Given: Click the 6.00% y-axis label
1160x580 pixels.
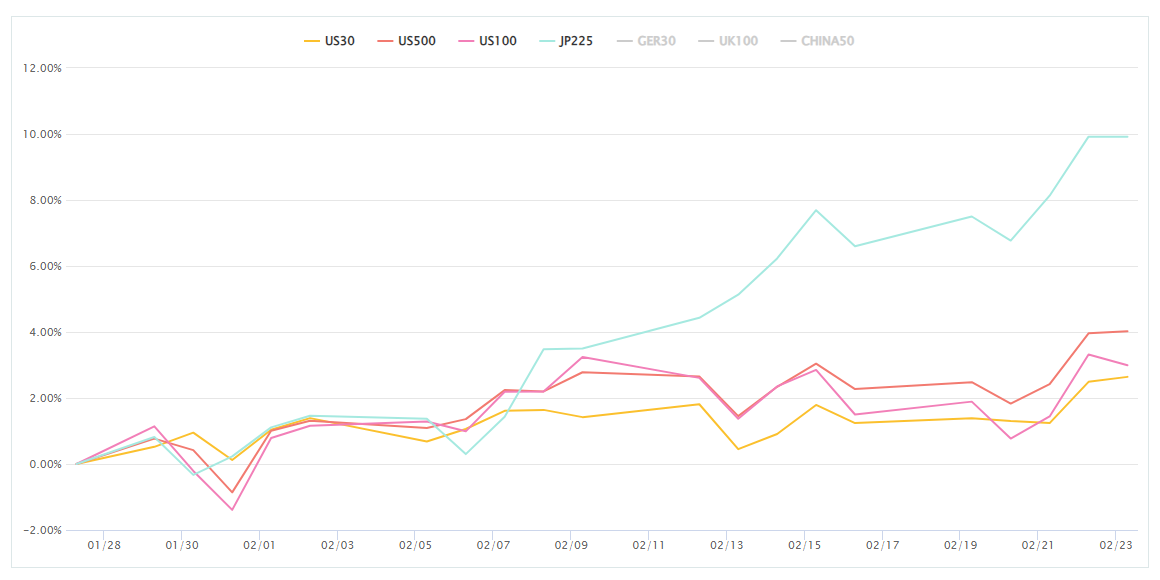Looking at the screenshot, I should pos(46,266).
